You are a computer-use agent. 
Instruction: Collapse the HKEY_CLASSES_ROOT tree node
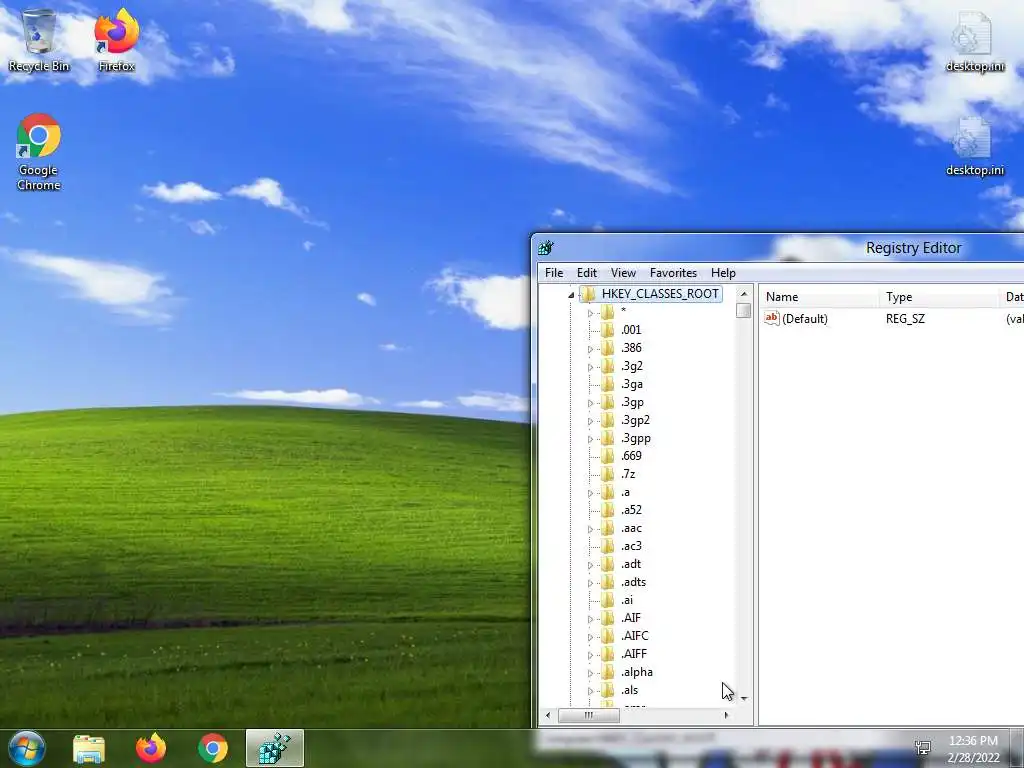pos(571,295)
